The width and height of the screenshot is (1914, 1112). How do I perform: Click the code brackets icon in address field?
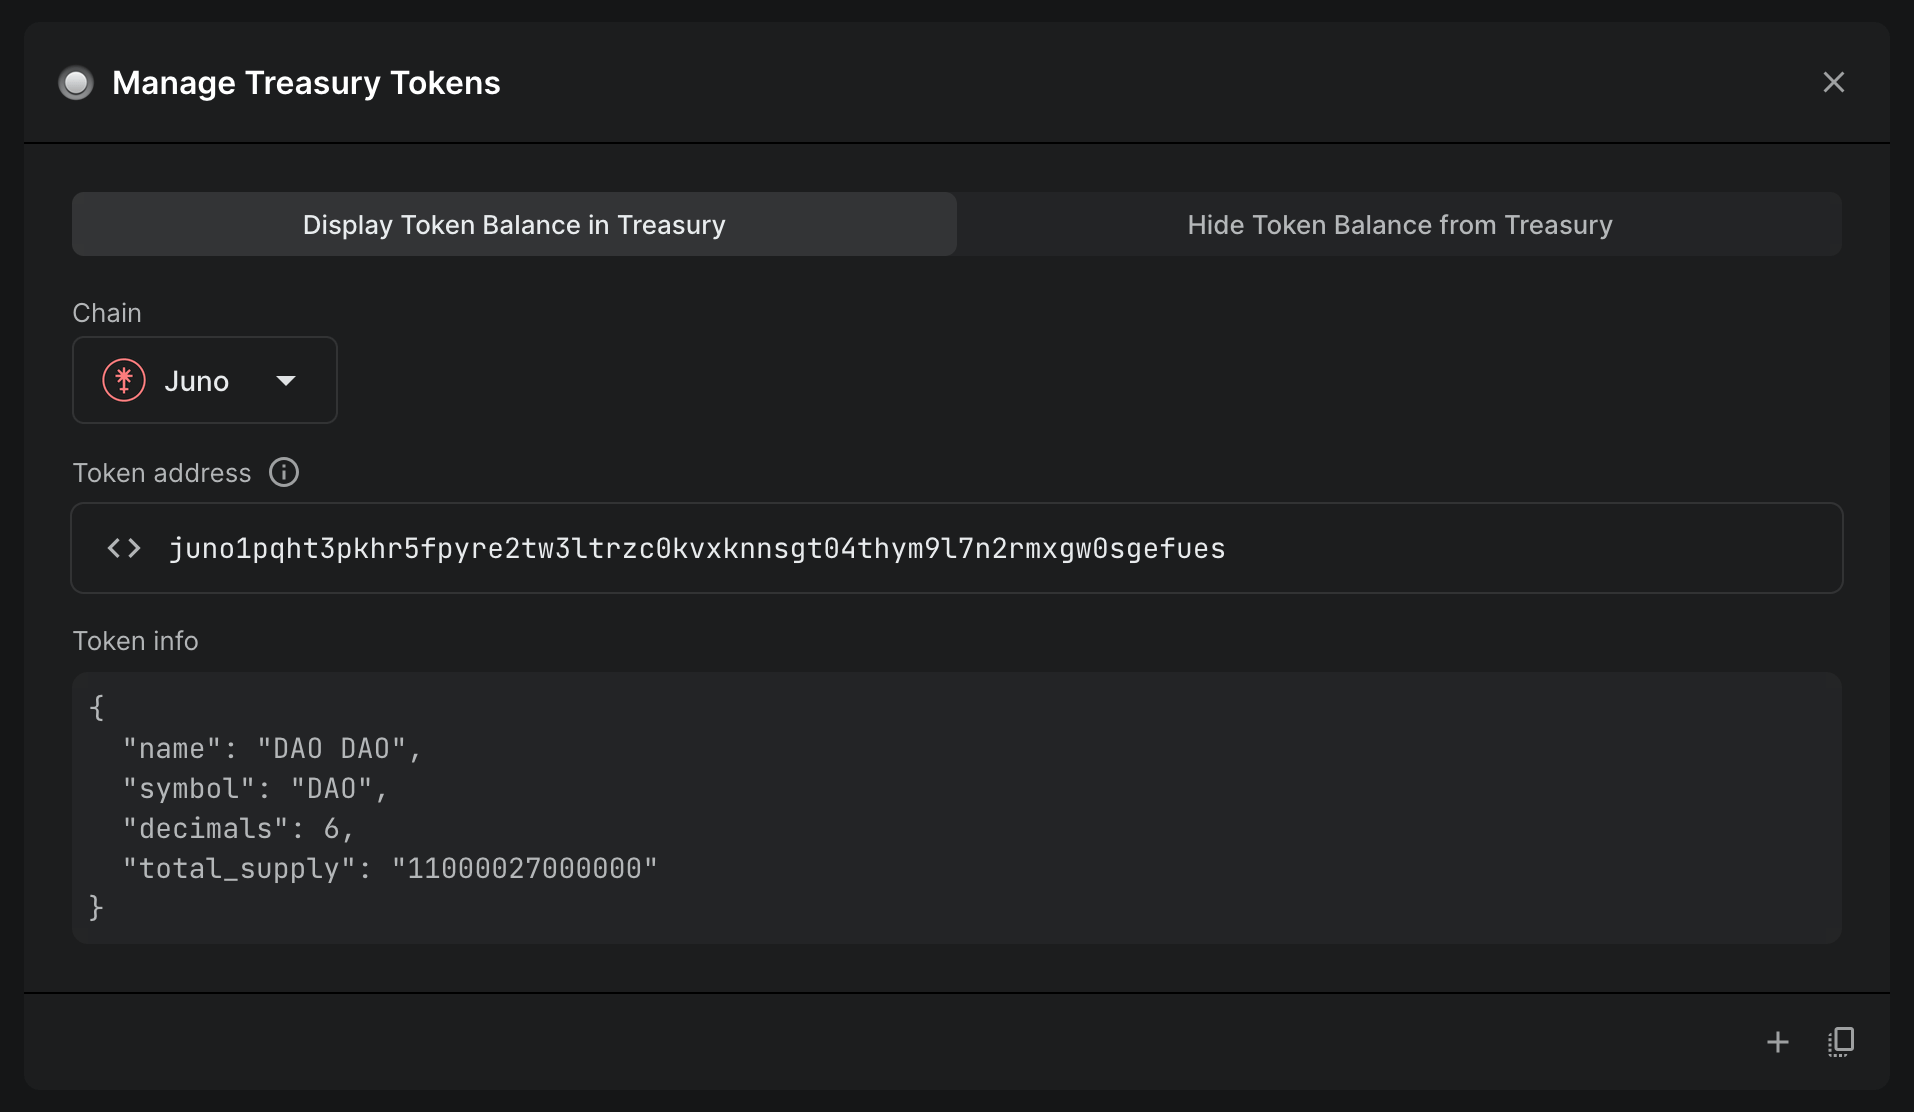[x=124, y=549]
